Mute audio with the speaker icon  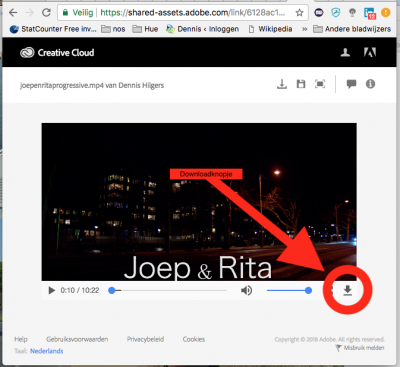tap(246, 291)
